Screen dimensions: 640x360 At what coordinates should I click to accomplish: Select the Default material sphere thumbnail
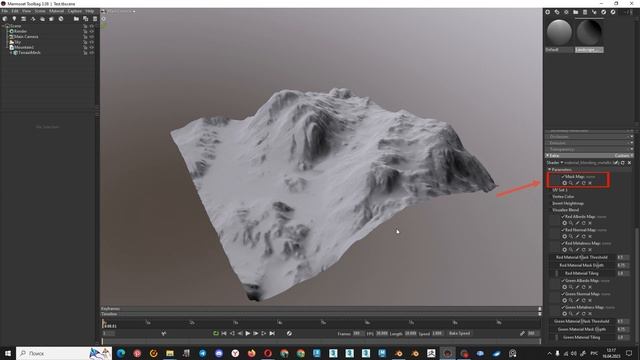click(559, 32)
